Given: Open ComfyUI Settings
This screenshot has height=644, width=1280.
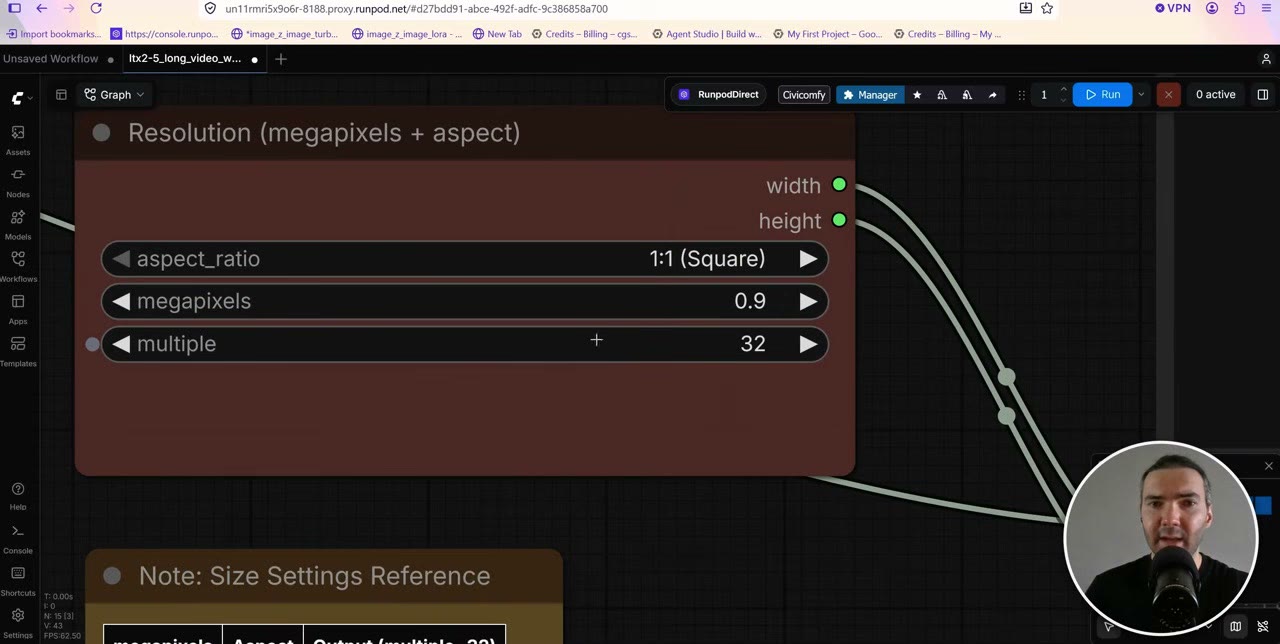Looking at the screenshot, I should point(18,622).
